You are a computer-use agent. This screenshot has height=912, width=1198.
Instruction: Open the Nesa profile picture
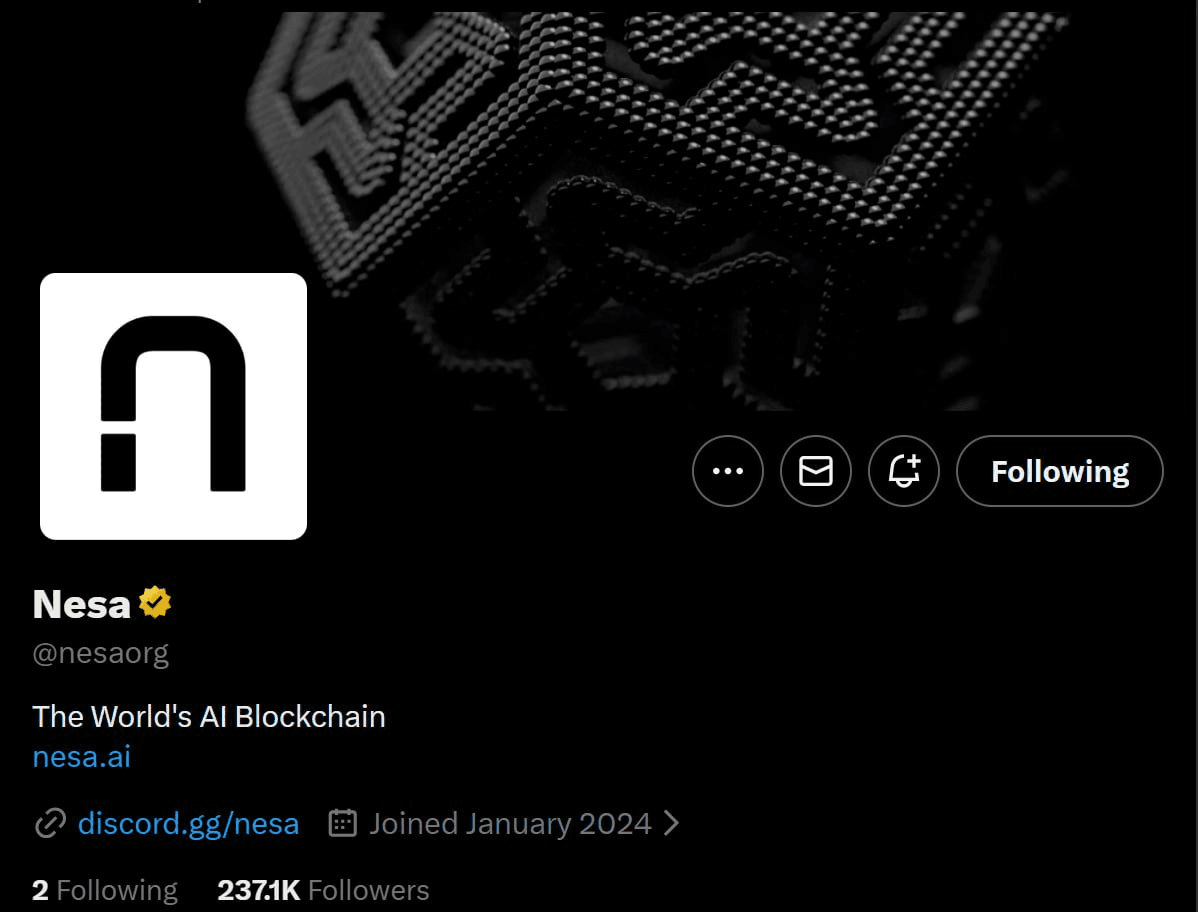click(x=173, y=406)
